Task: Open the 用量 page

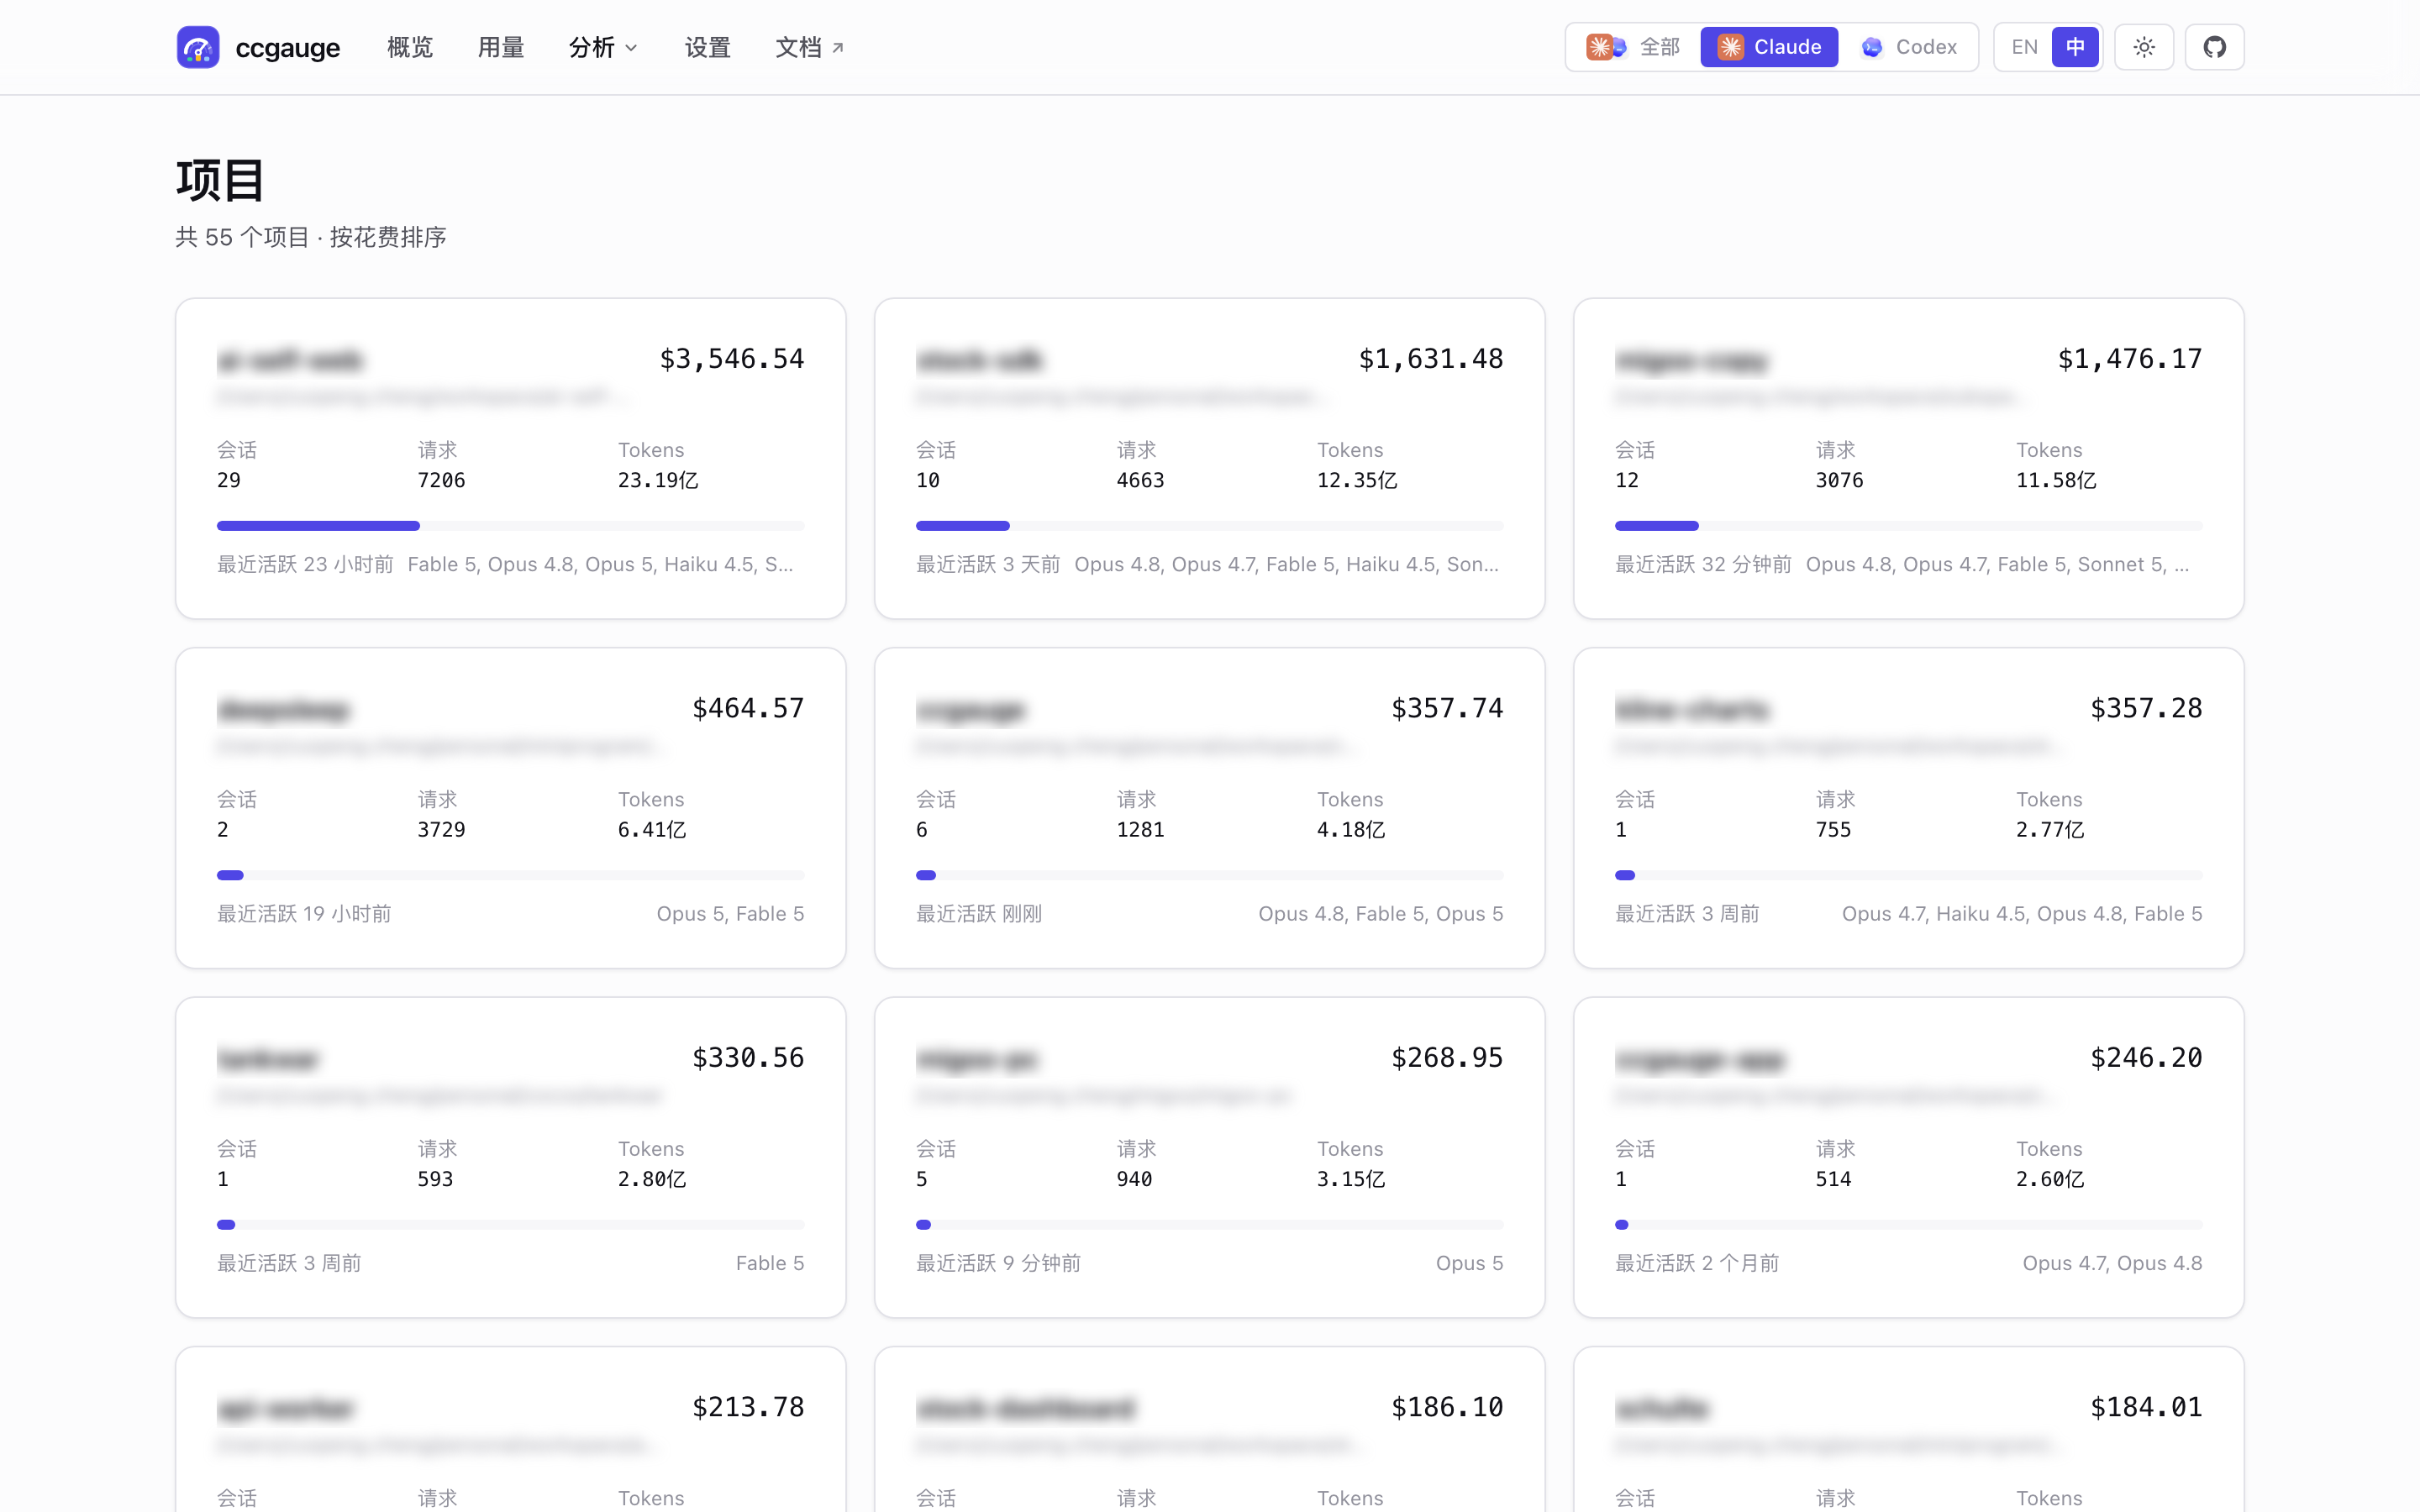Action: click(501, 48)
